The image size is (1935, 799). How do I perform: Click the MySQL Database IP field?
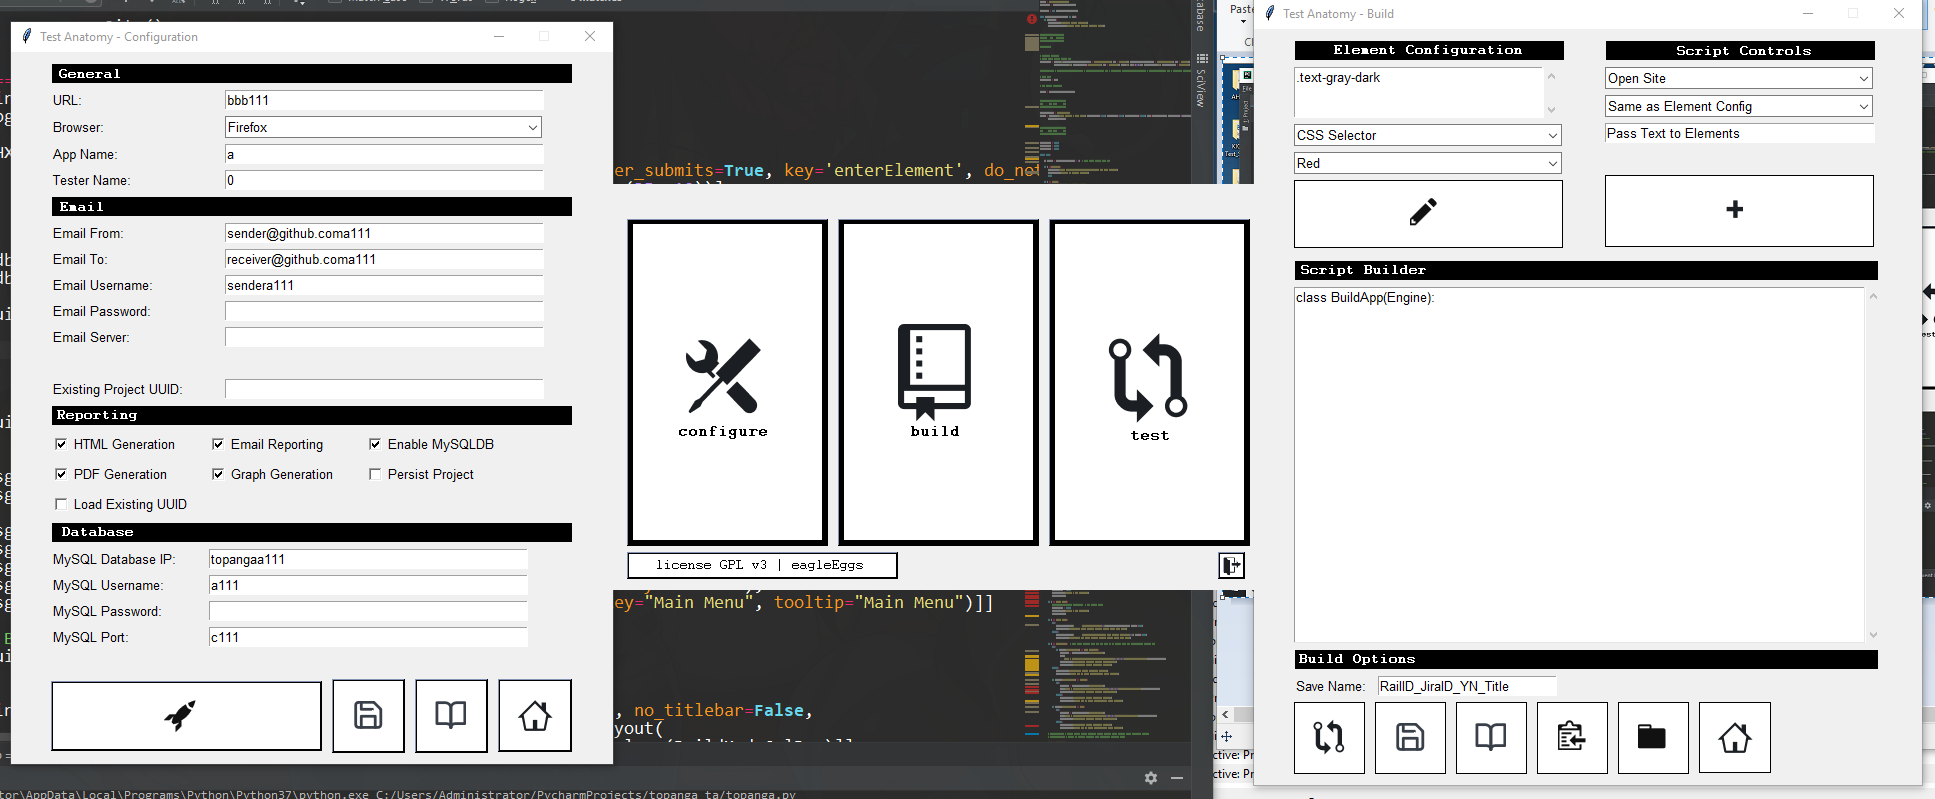point(368,559)
